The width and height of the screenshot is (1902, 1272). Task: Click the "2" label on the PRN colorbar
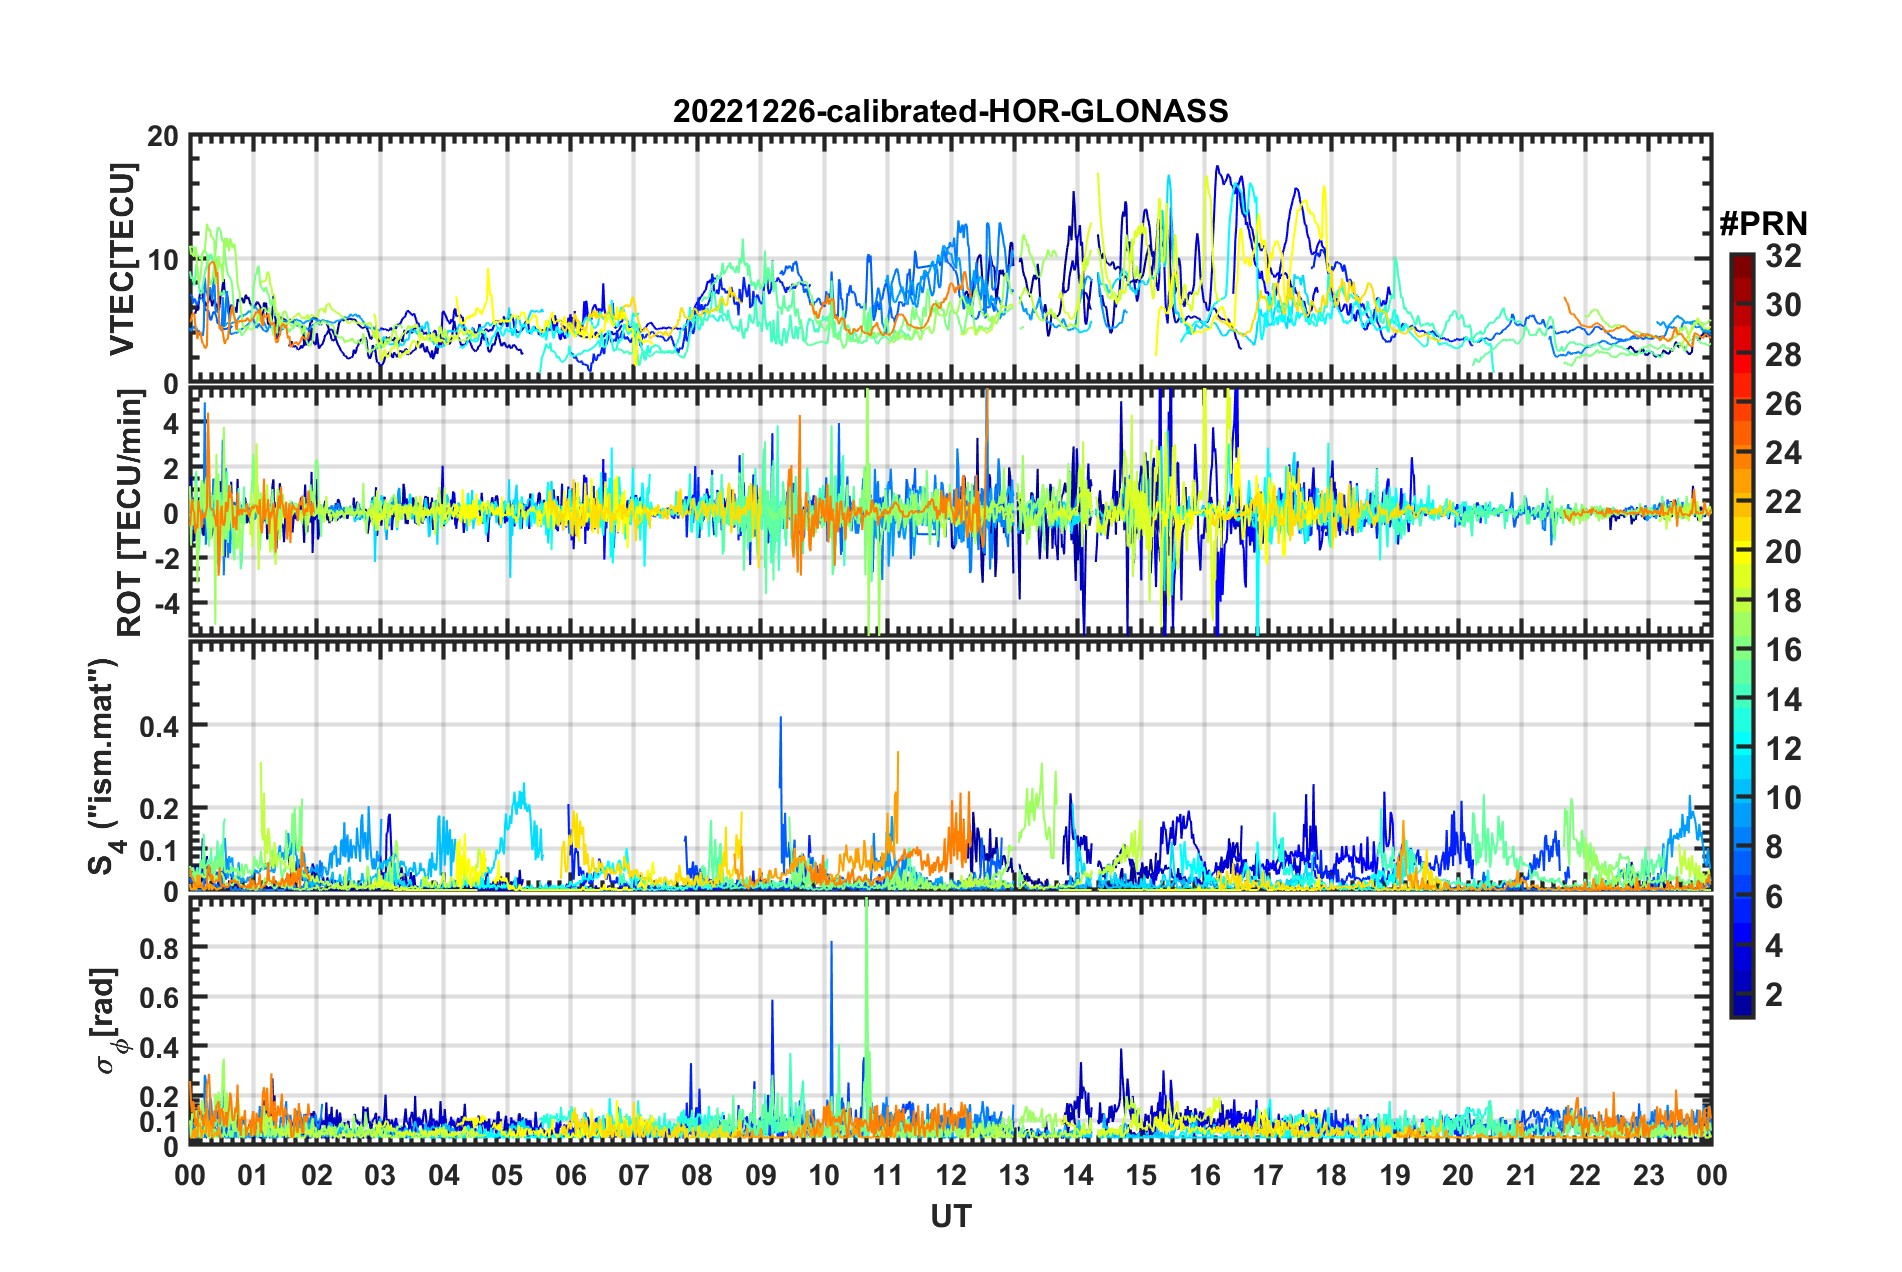tap(1775, 995)
